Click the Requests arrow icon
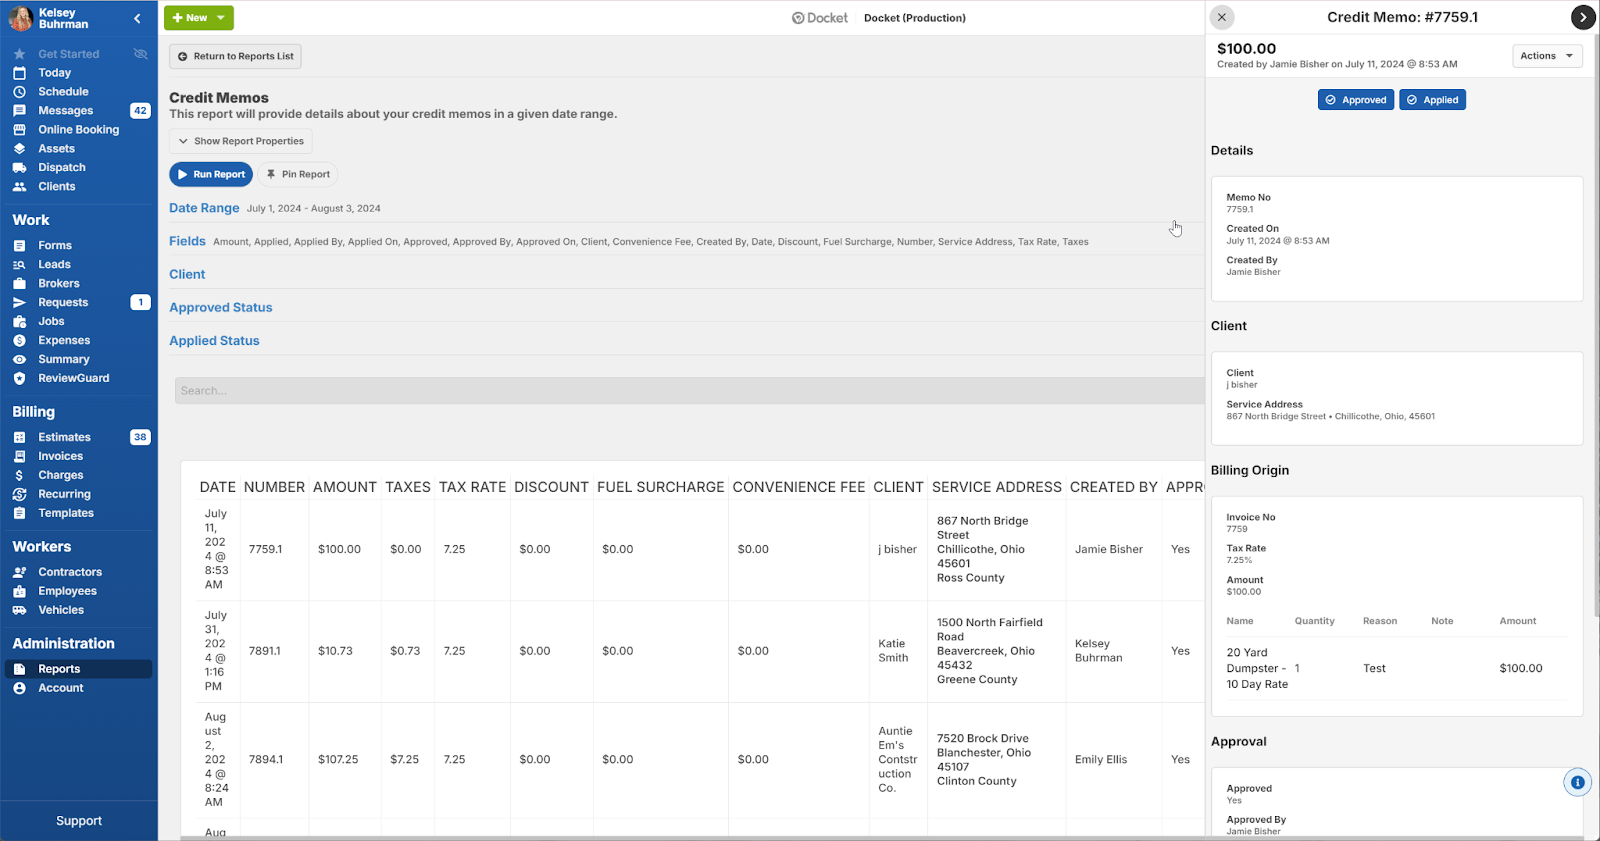 (19, 303)
